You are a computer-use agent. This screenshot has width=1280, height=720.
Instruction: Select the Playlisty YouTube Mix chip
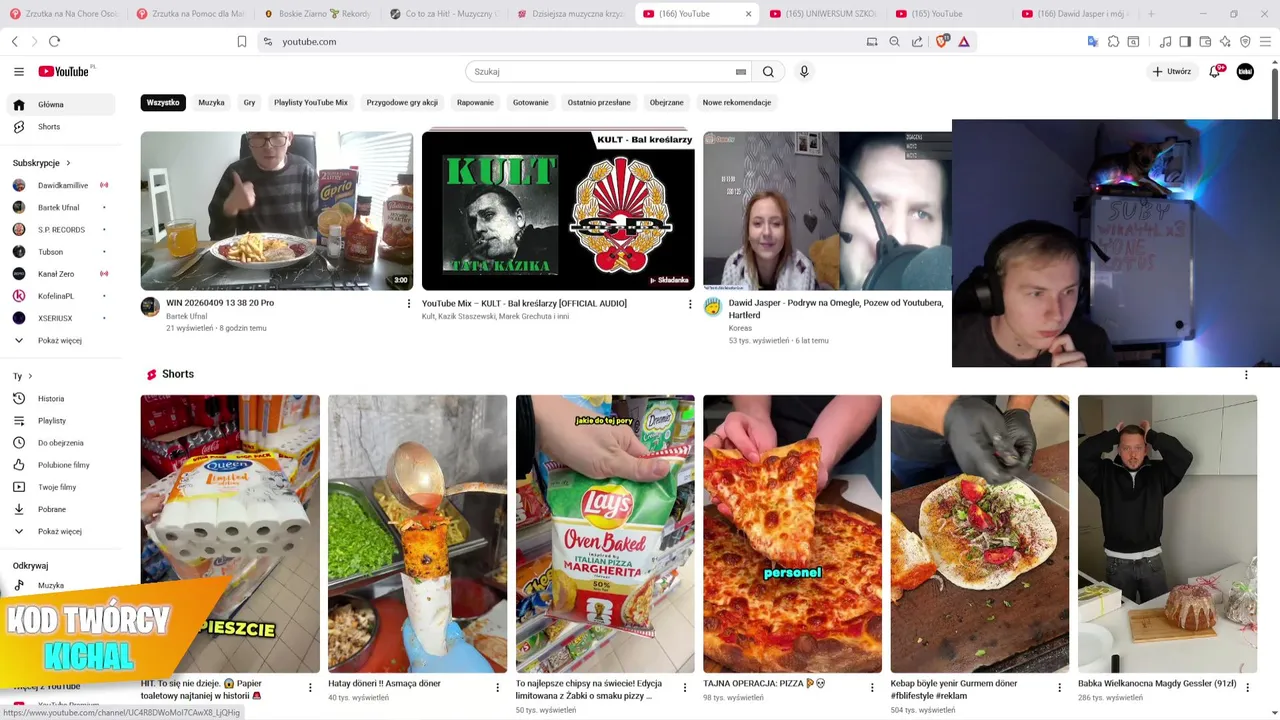311,102
